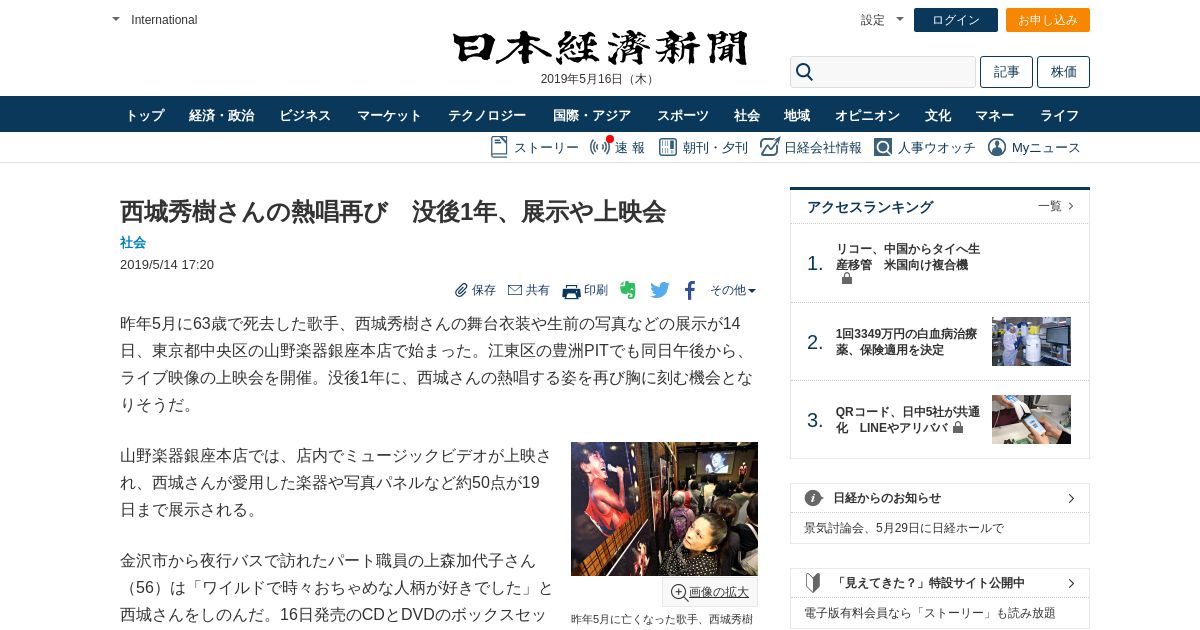The image size is (1200, 630).
Task: Click the お申し込み subscribe button
Action: tap(1048, 20)
